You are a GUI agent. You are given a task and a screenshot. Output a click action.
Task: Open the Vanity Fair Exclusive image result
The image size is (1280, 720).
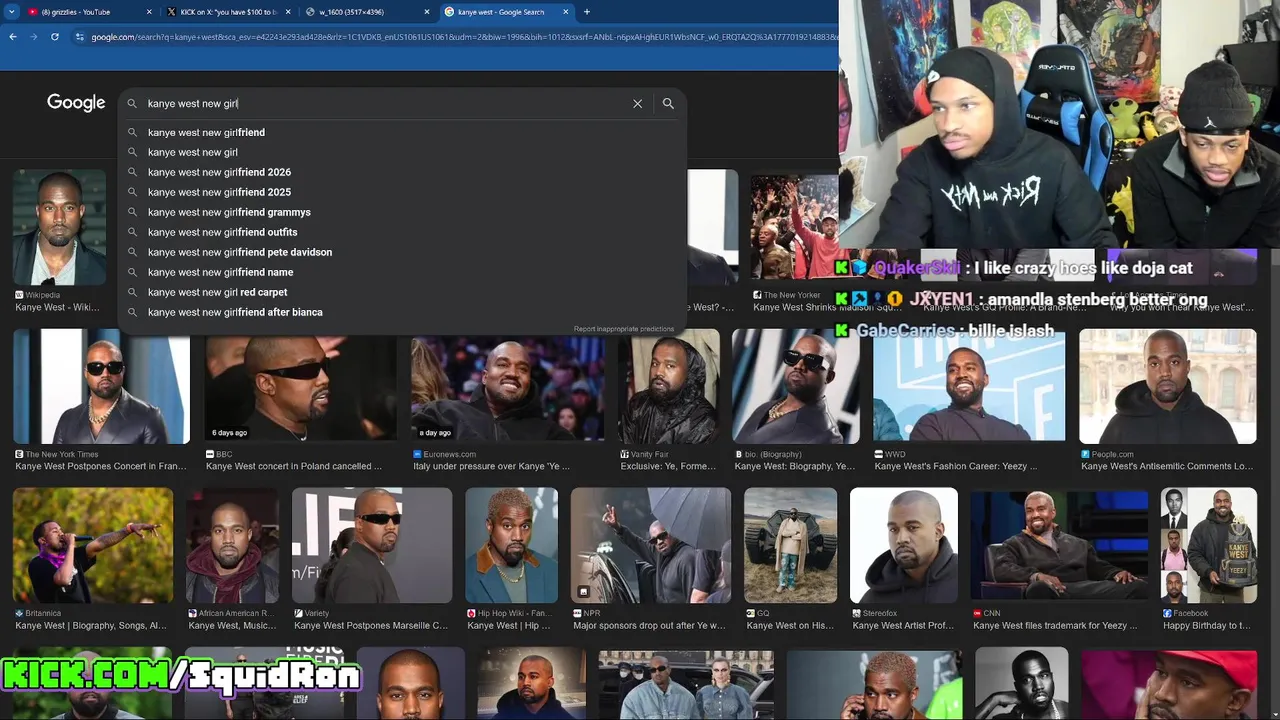[668, 386]
